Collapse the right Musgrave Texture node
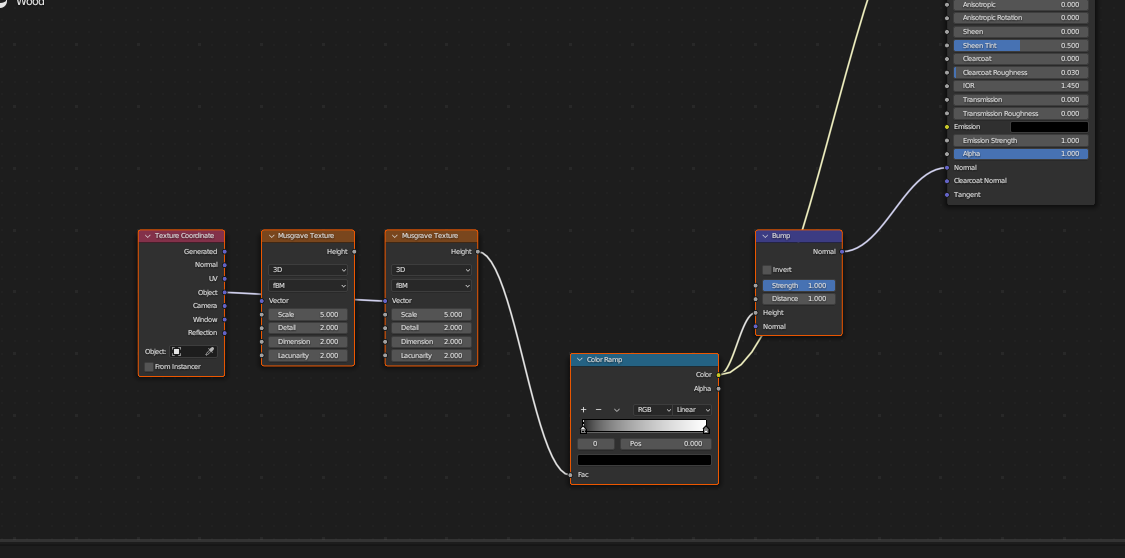 coord(395,236)
